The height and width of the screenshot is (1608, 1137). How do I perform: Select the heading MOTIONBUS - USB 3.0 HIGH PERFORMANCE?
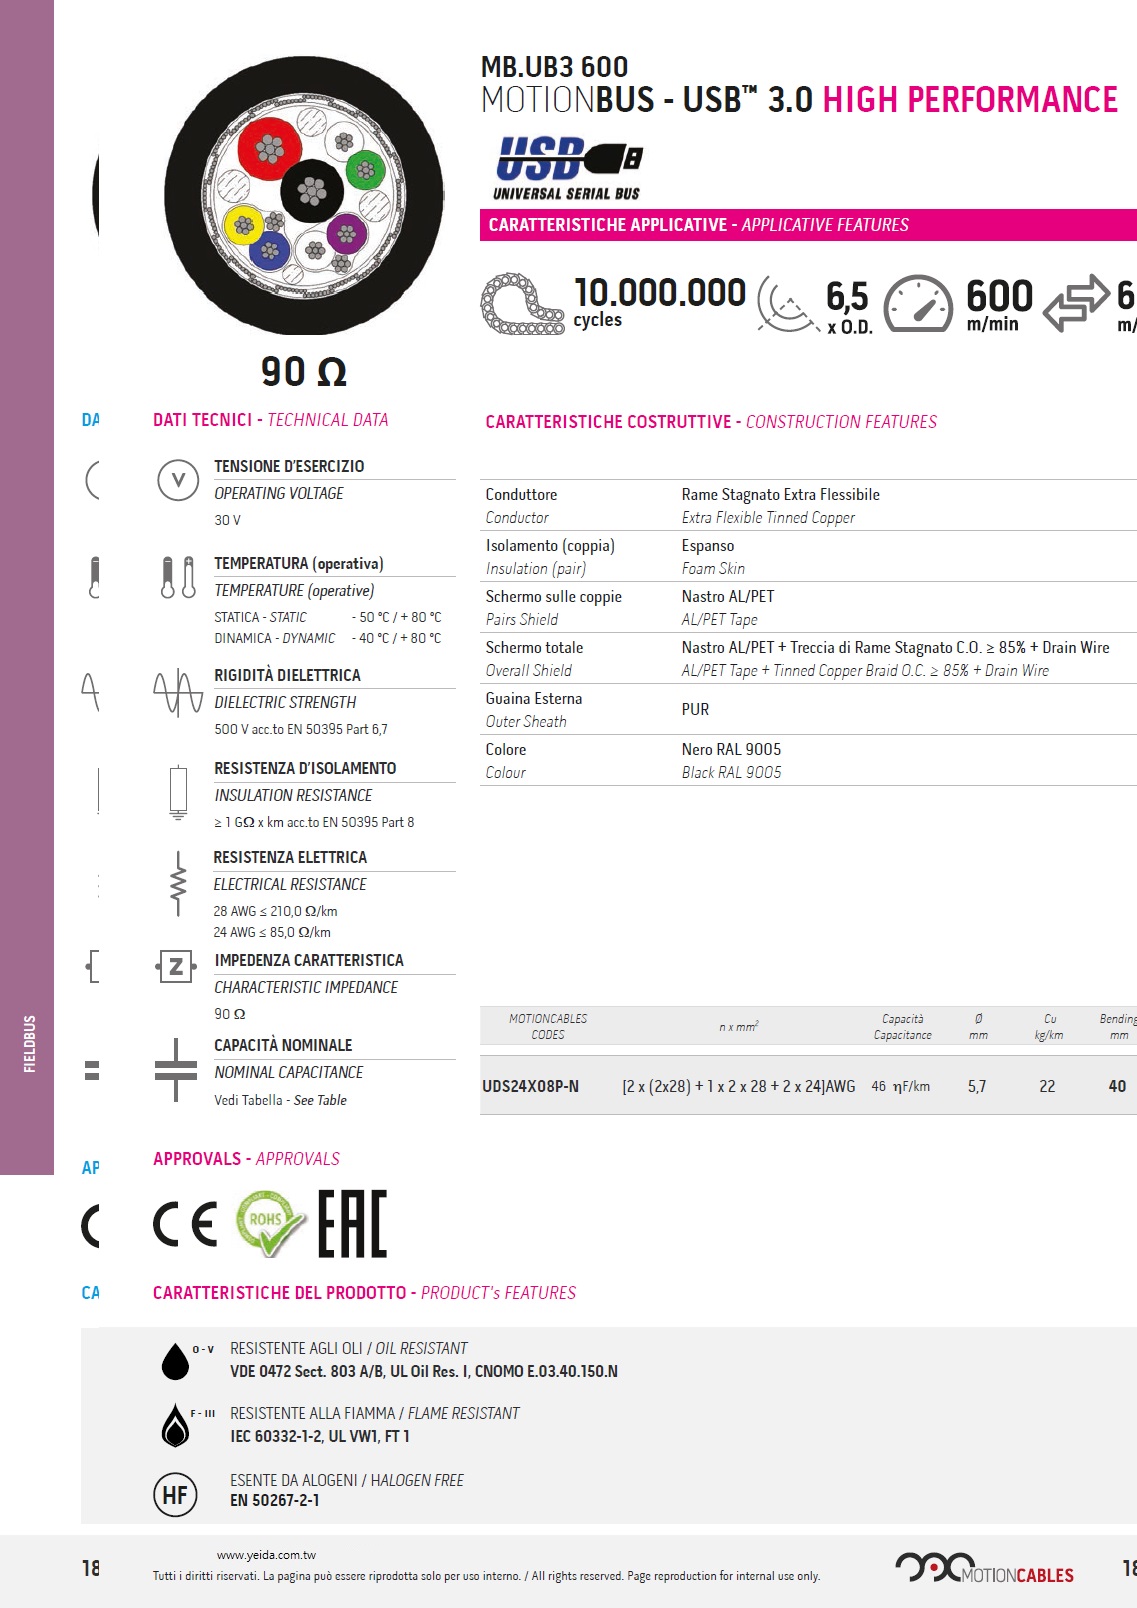[x=799, y=100]
